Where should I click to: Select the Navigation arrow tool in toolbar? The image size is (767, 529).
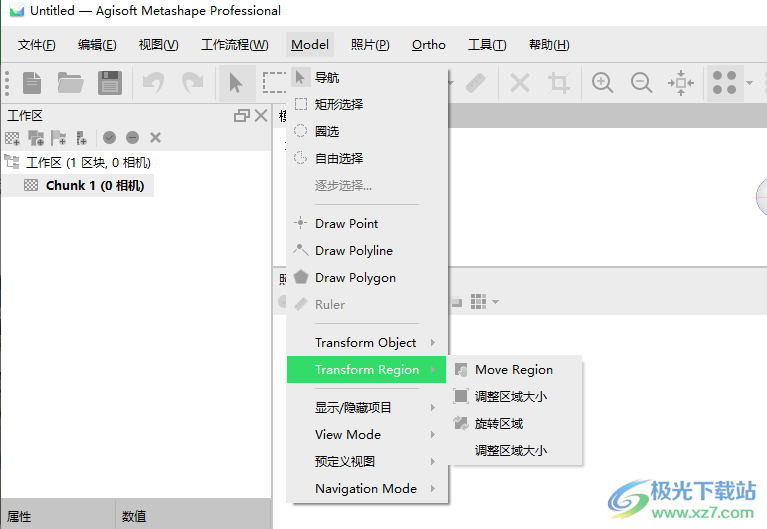pyautogui.click(x=236, y=83)
